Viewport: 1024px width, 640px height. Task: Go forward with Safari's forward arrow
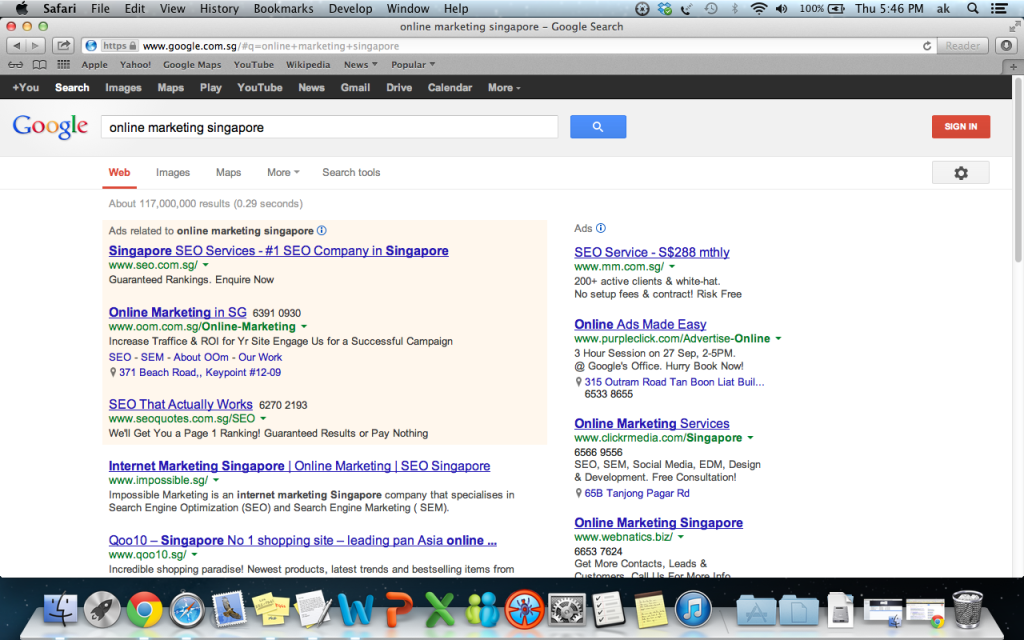(36, 46)
